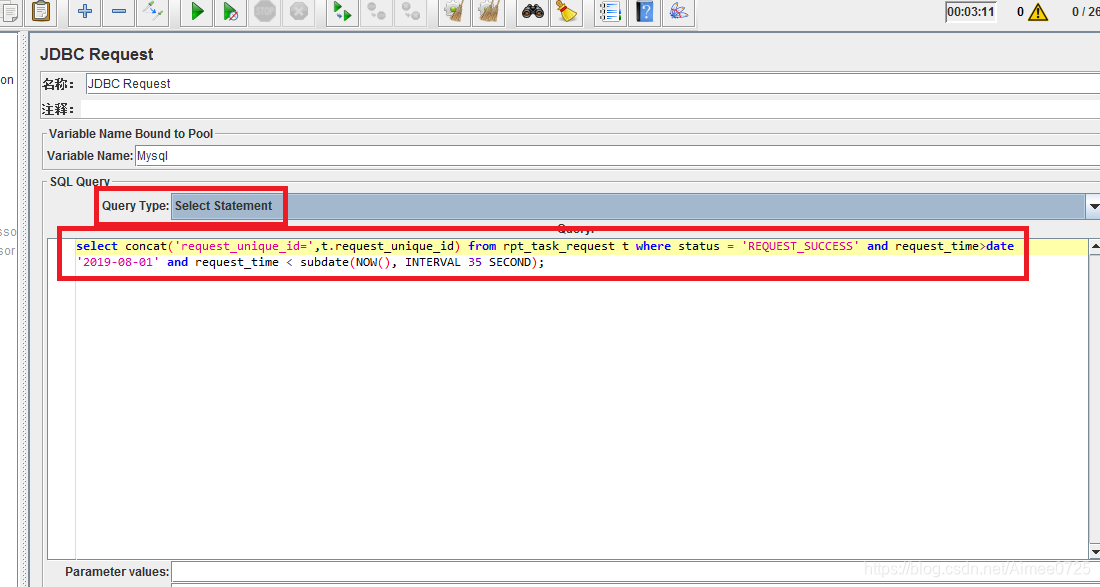Click the Clear All double broom icon
1100x587 pixels.
pos(488,12)
